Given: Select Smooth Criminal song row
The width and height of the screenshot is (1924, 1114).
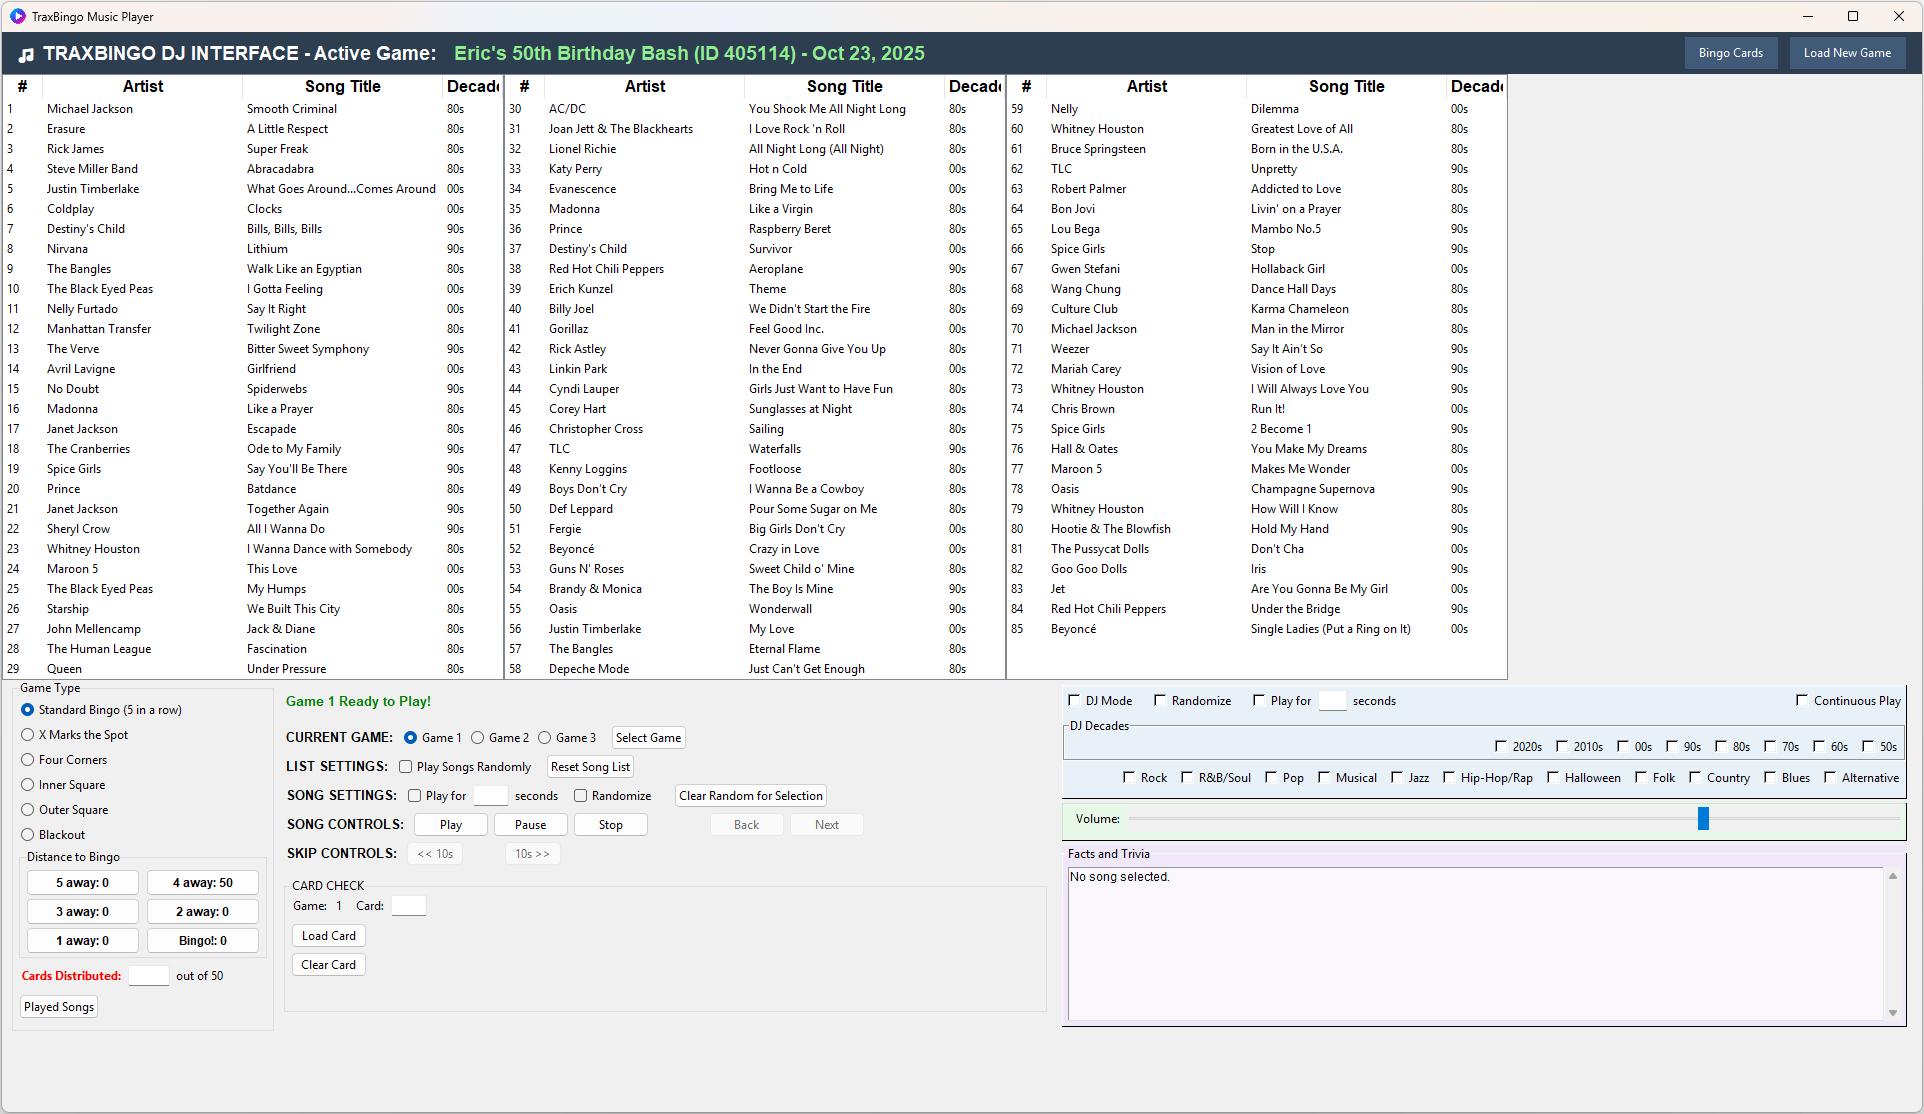Looking at the screenshot, I should point(291,109).
